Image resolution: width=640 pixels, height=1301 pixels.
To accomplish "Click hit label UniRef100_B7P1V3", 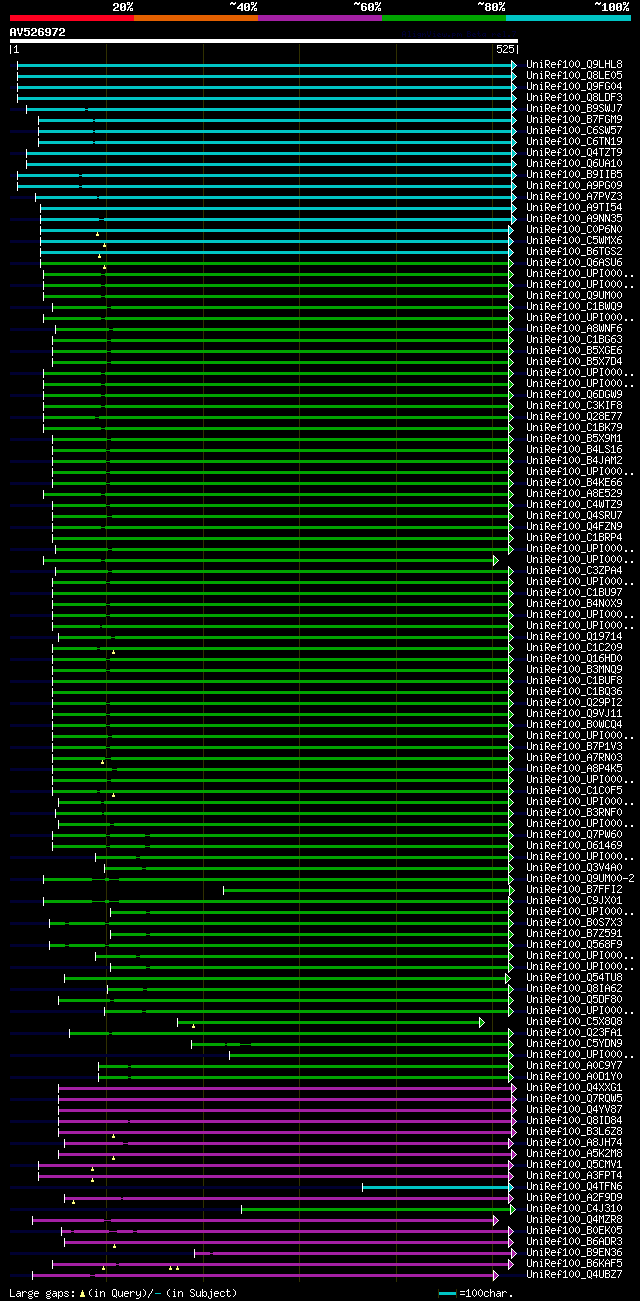I will click(x=574, y=747).
